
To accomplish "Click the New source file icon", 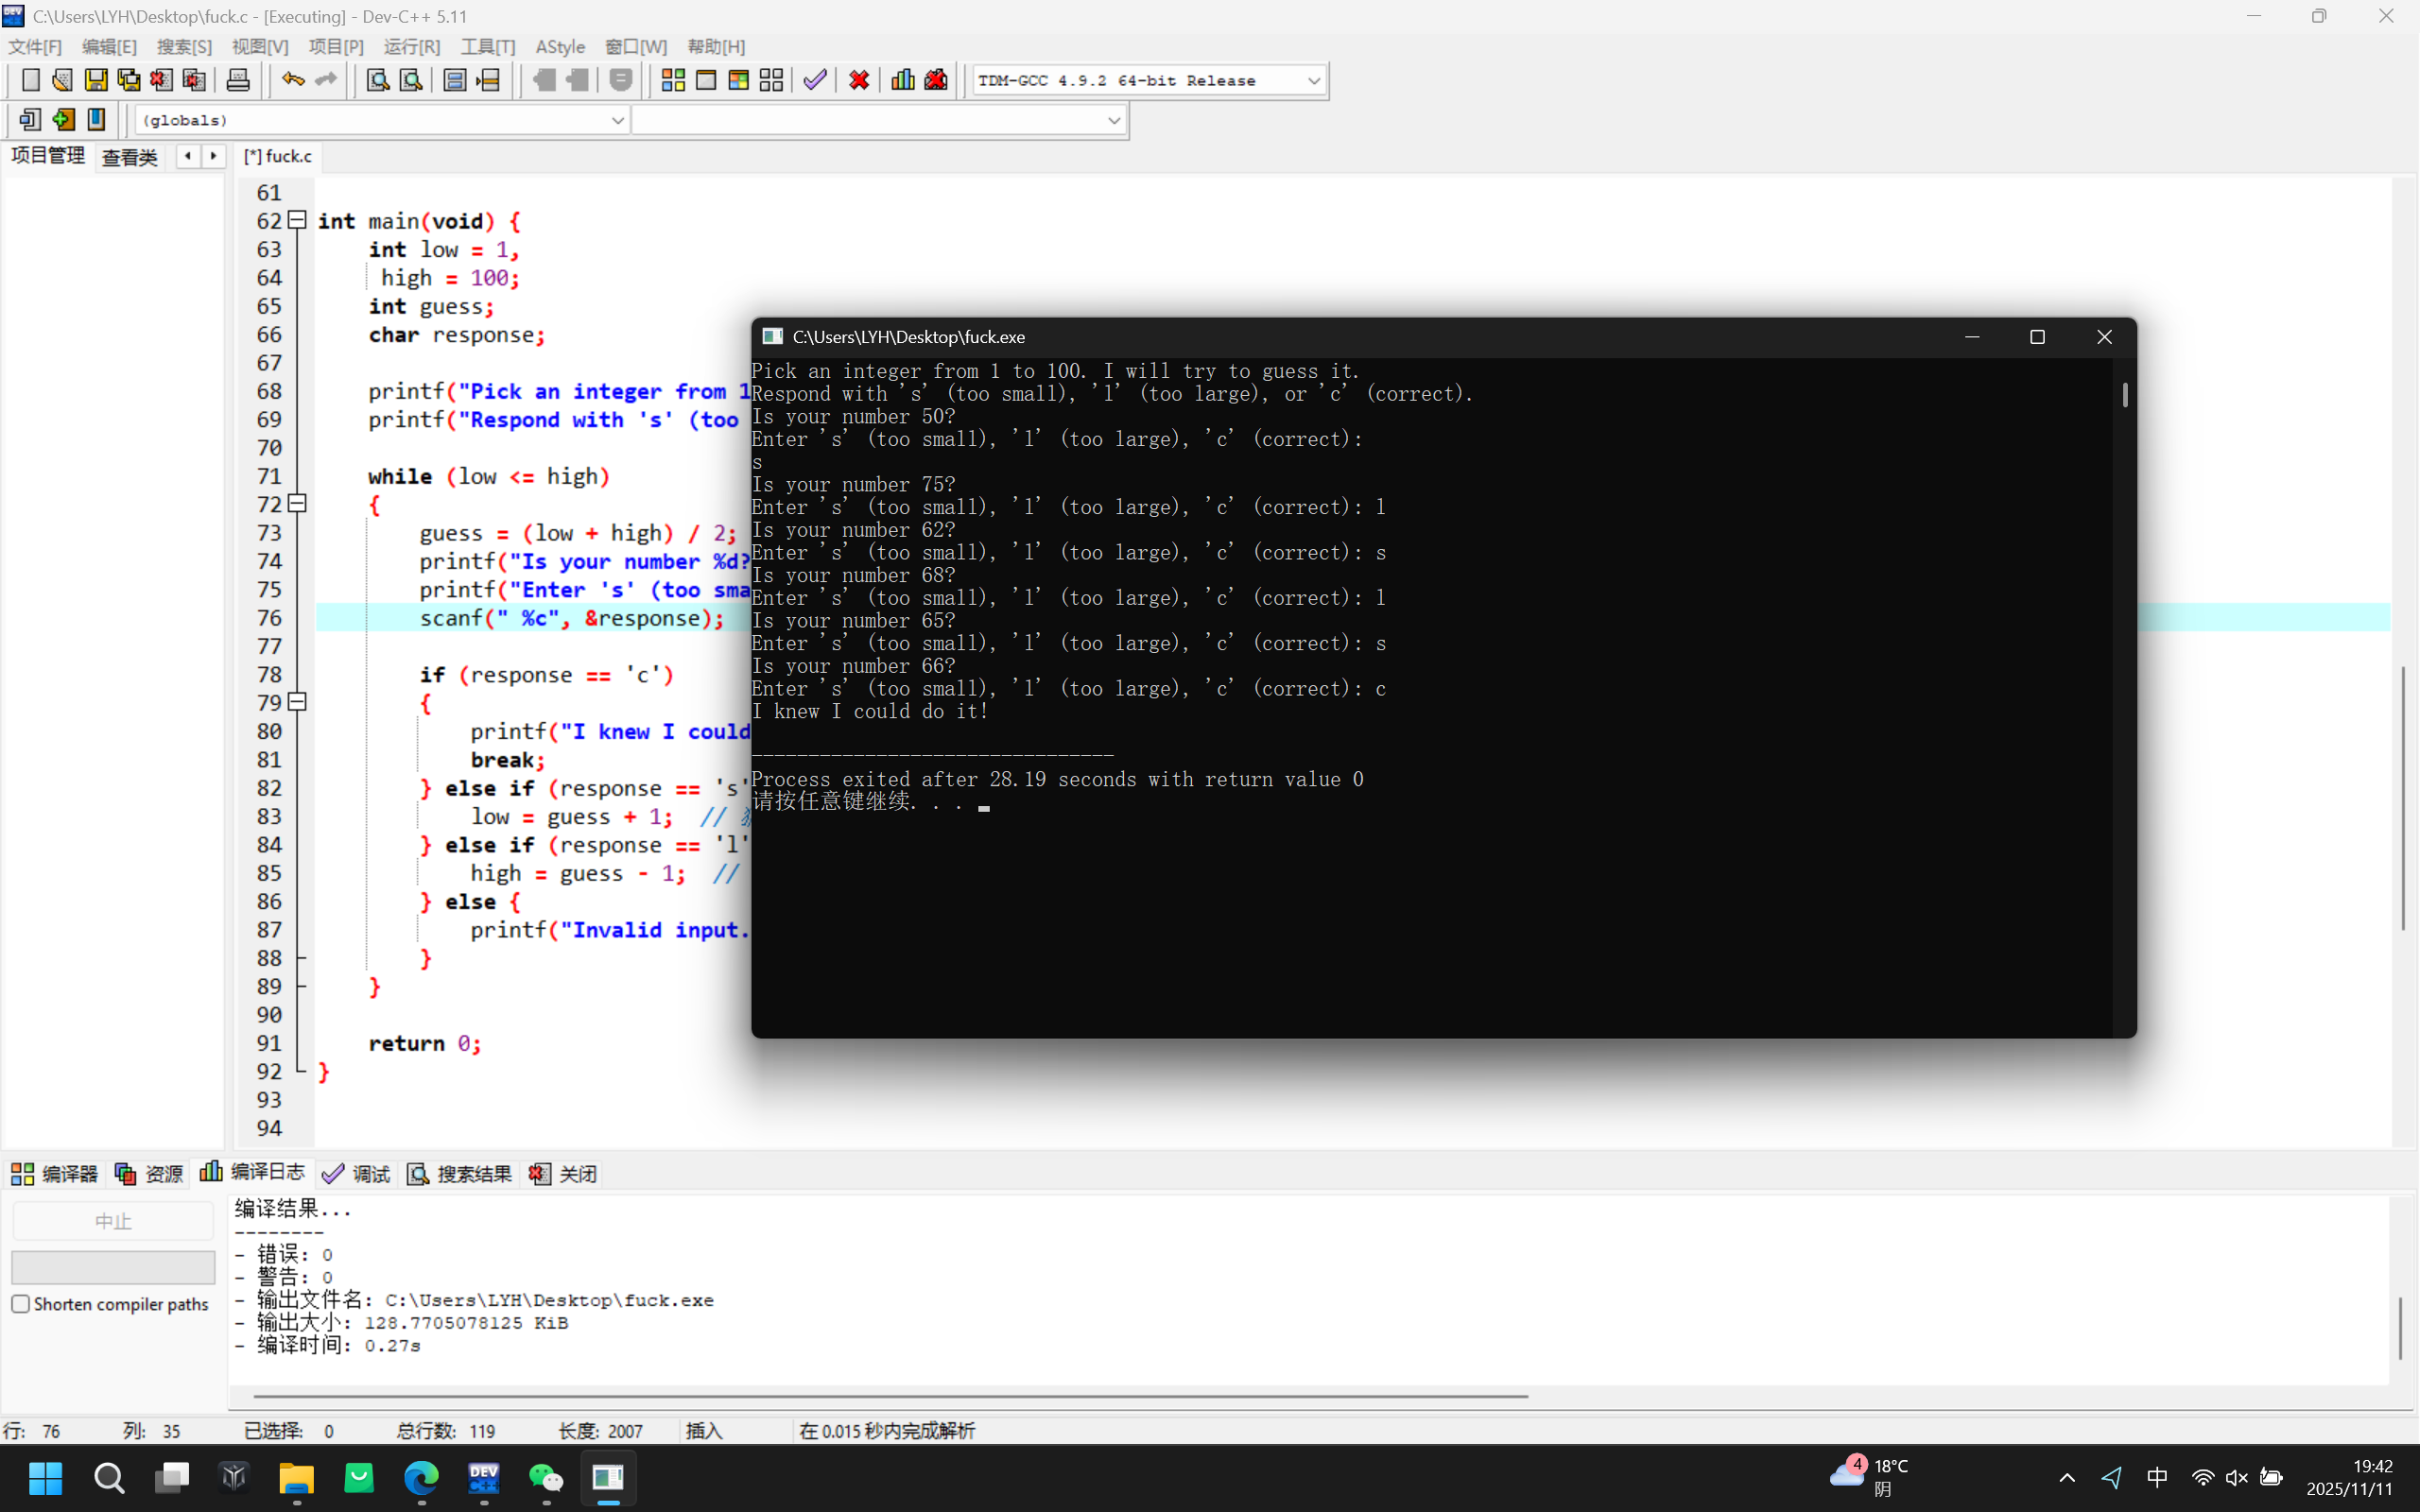I will pyautogui.click(x=30, y=80).
